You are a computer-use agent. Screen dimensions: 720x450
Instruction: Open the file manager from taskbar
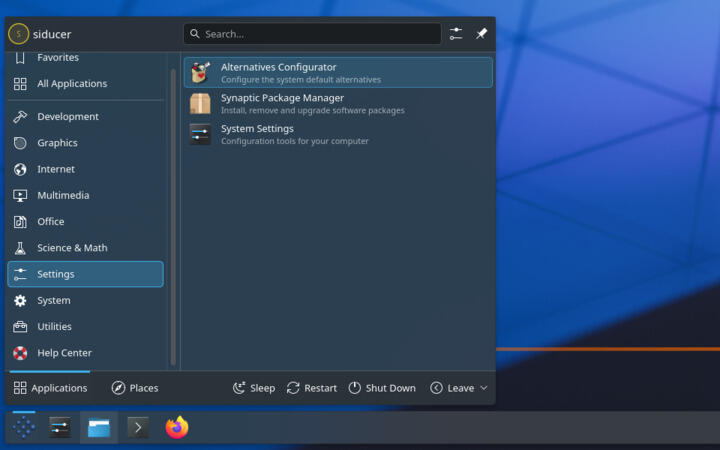[99, 428]
